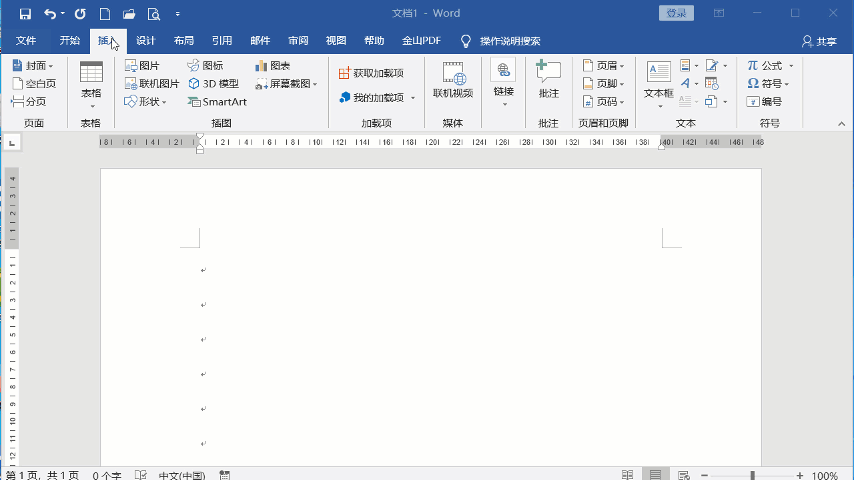Create a new blank document icon
854x480 pixels.
coord(105,14)
